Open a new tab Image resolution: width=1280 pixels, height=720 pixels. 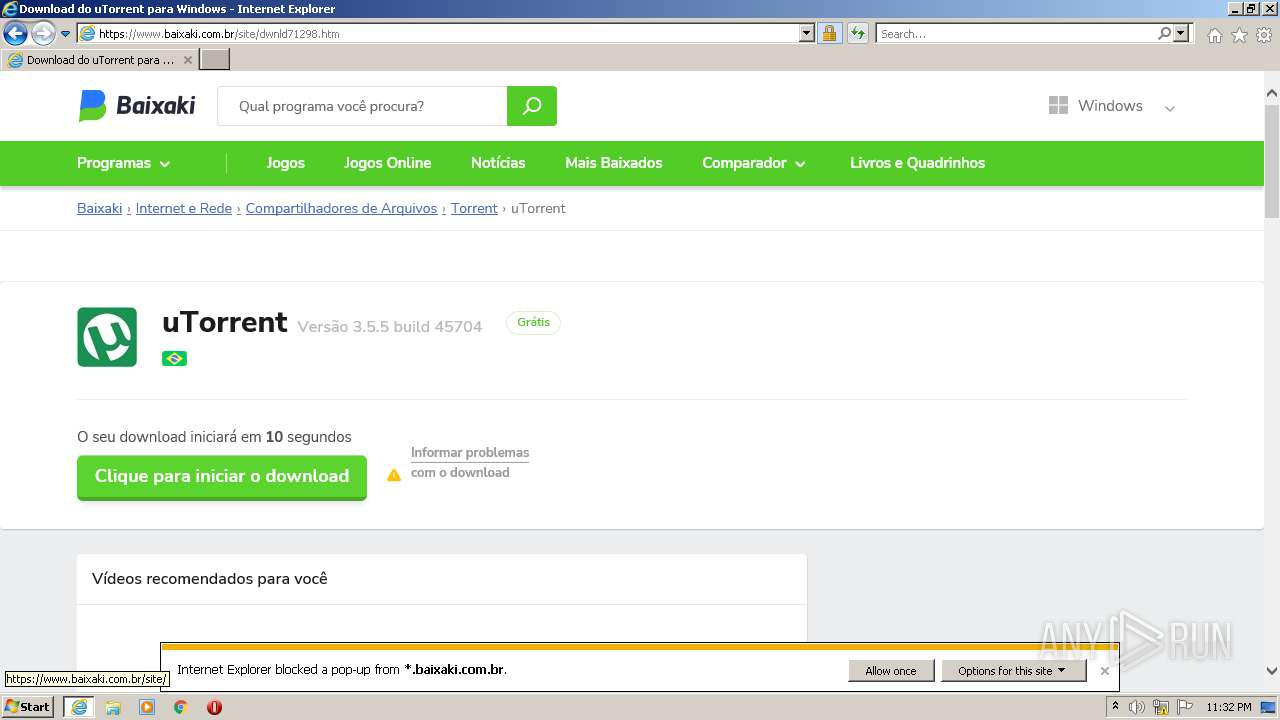pyautogui.click(x=215, y=60)
